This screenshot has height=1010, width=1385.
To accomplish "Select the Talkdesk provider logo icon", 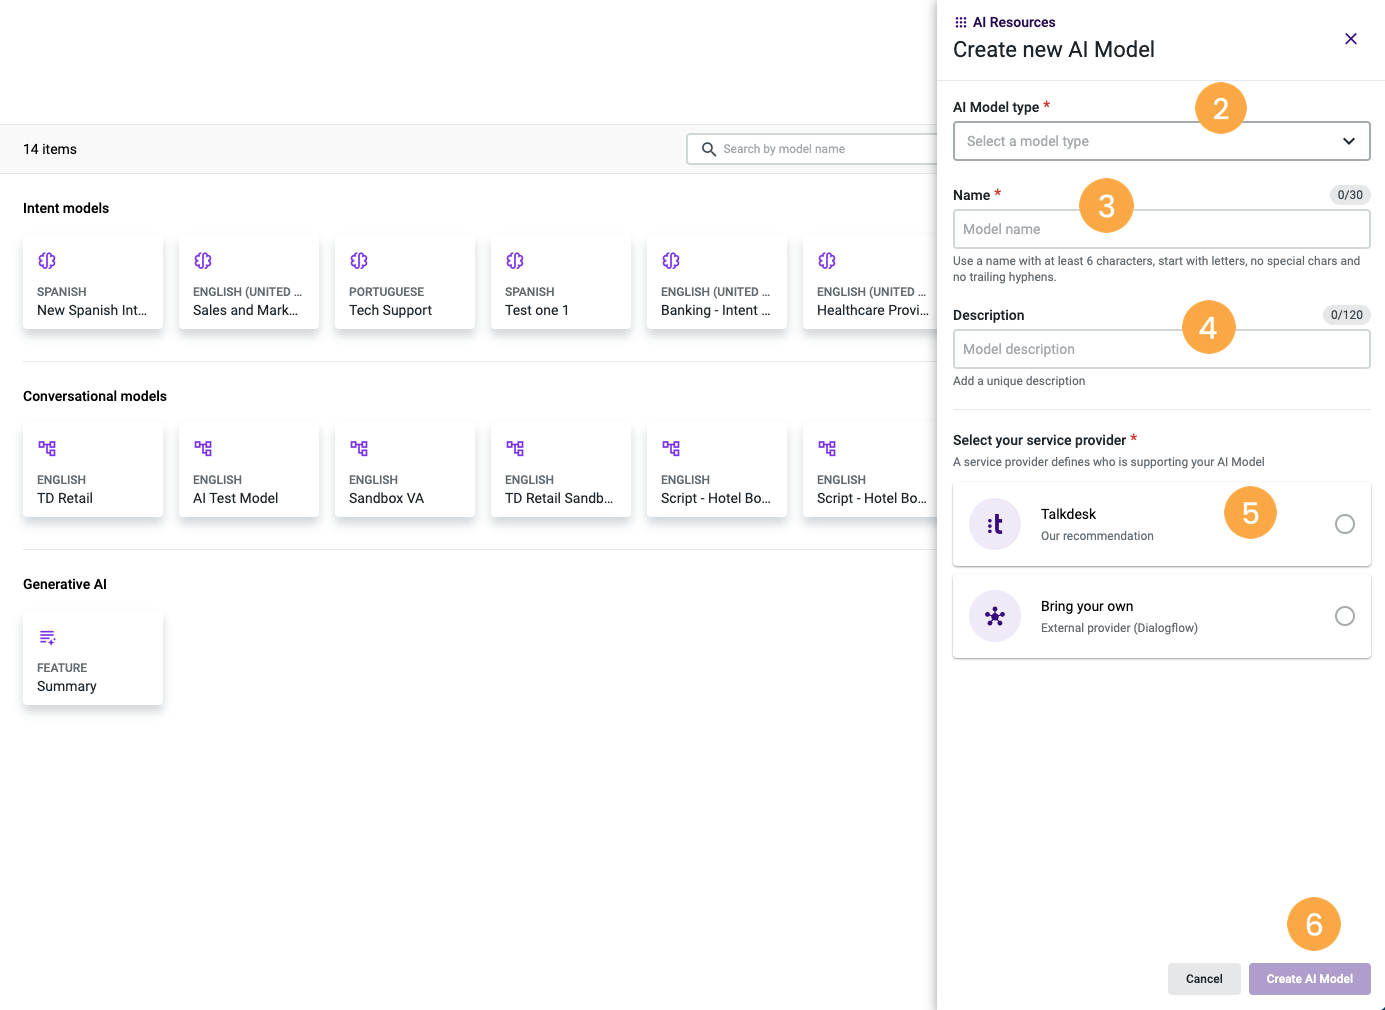I will 995,523.
